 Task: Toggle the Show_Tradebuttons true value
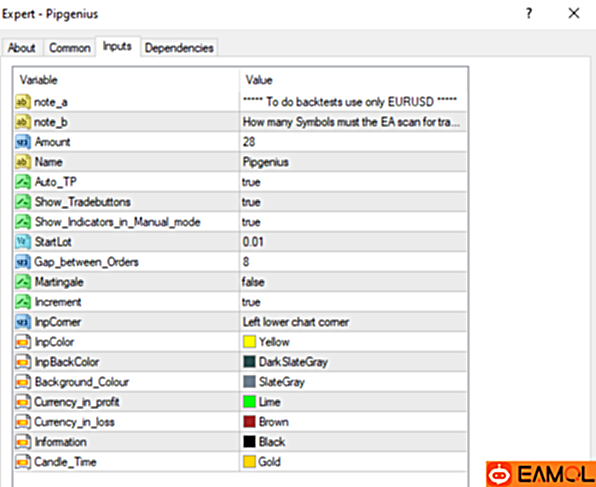click(353, 202)
